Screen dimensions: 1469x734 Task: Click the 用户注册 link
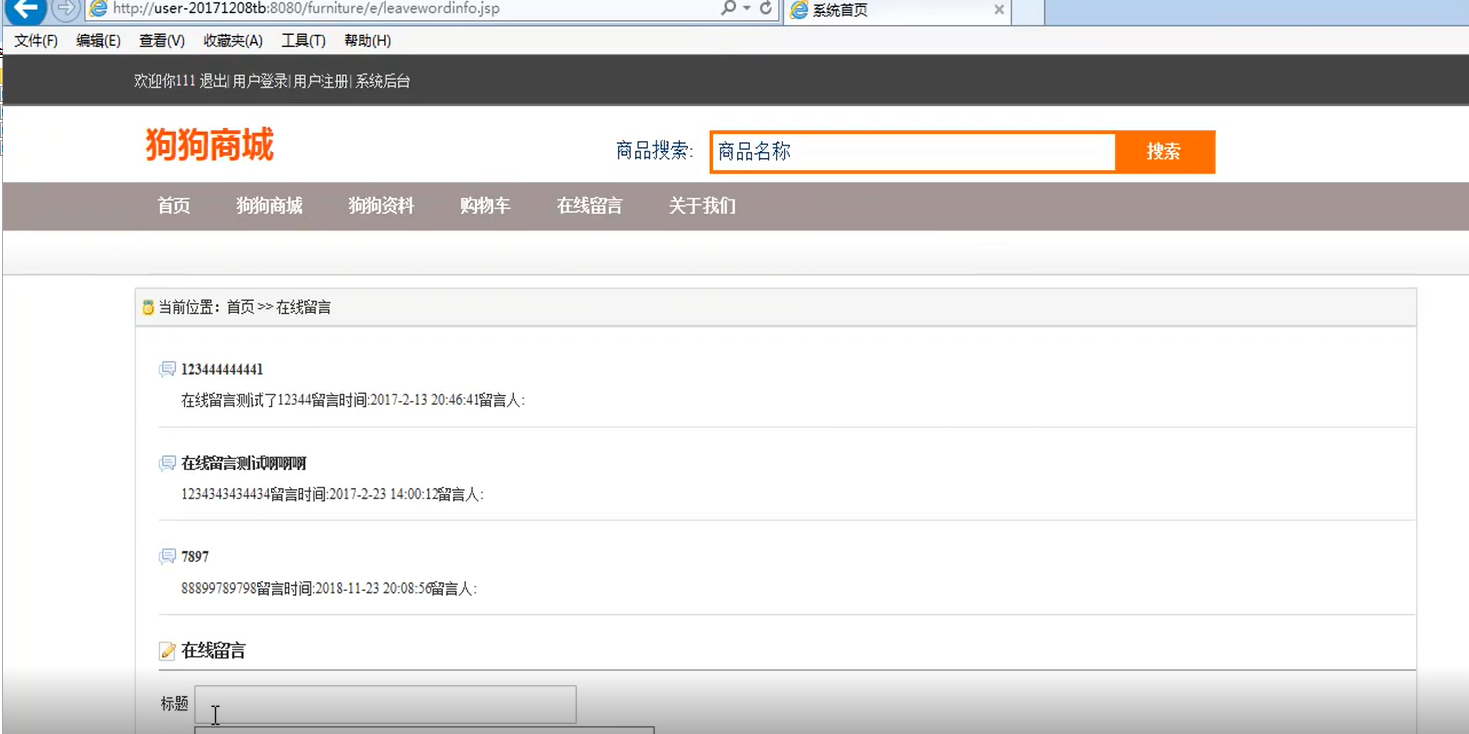[x=321, y=81]
